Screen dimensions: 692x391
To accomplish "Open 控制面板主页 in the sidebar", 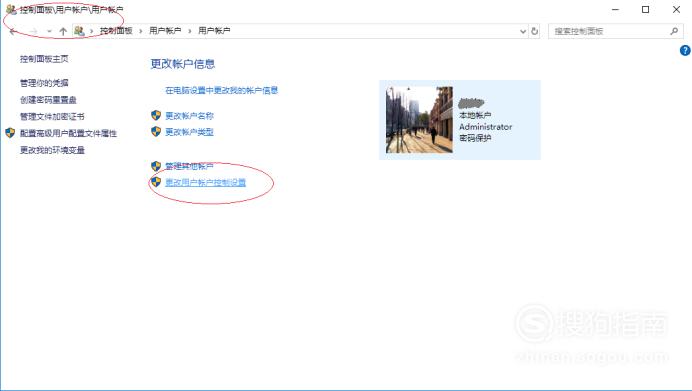I will tap(44, 59).
